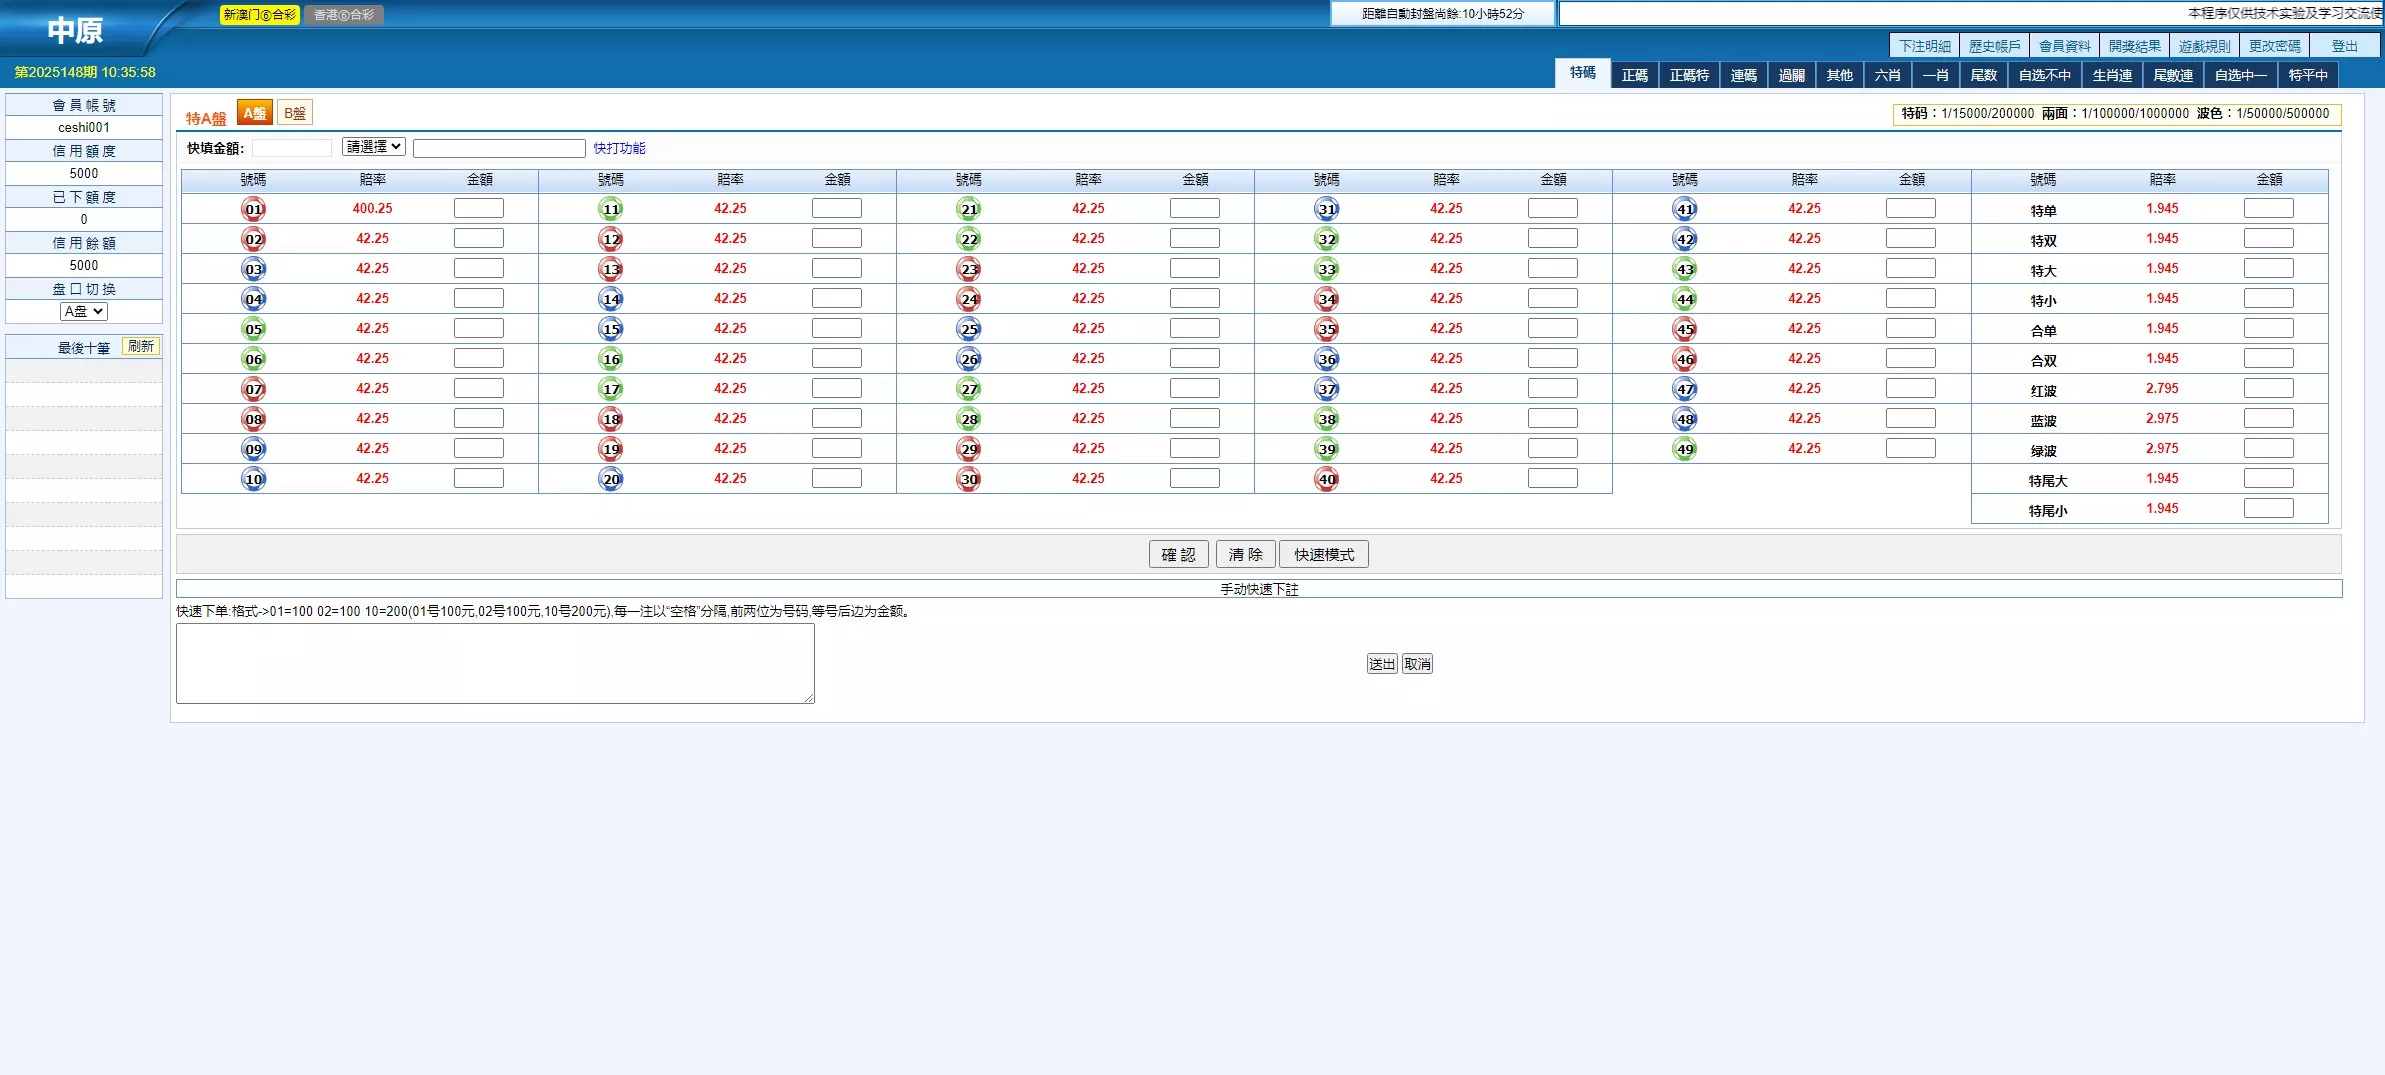Click the 特单 amount input field
The width and height of the screenshot is (2385, 1075).
tap(2268, 209)
